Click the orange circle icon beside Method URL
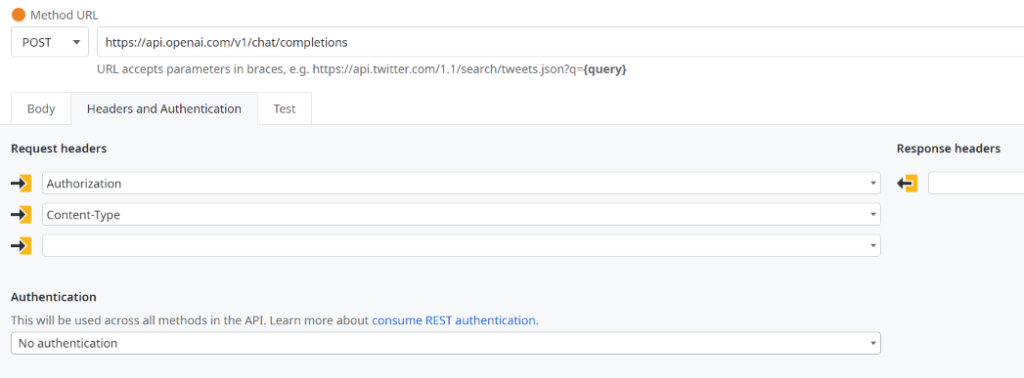Viewport: 1024px width, 378px height. click(18, 14)
